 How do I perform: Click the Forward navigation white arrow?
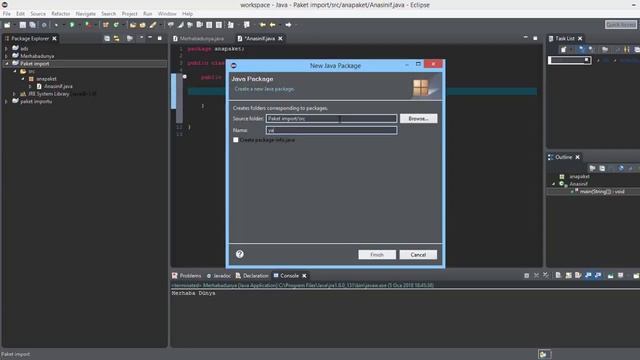[288, 25]
